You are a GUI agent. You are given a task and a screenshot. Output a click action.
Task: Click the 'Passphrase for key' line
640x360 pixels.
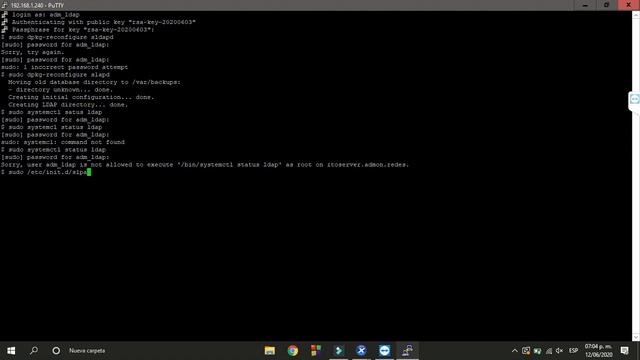[x=83, y=30]
